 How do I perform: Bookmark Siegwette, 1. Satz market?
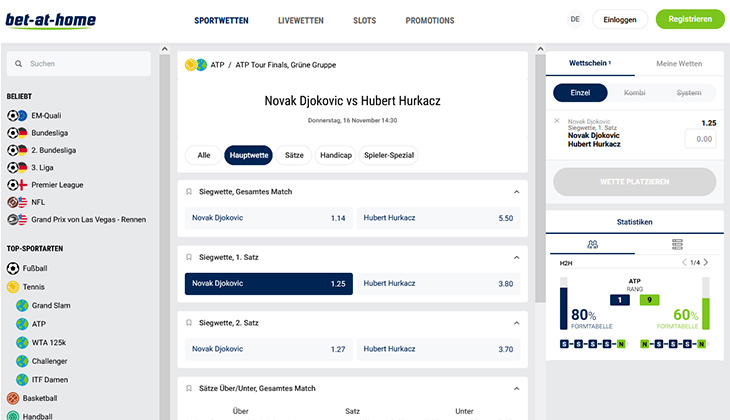click(189, 257)
